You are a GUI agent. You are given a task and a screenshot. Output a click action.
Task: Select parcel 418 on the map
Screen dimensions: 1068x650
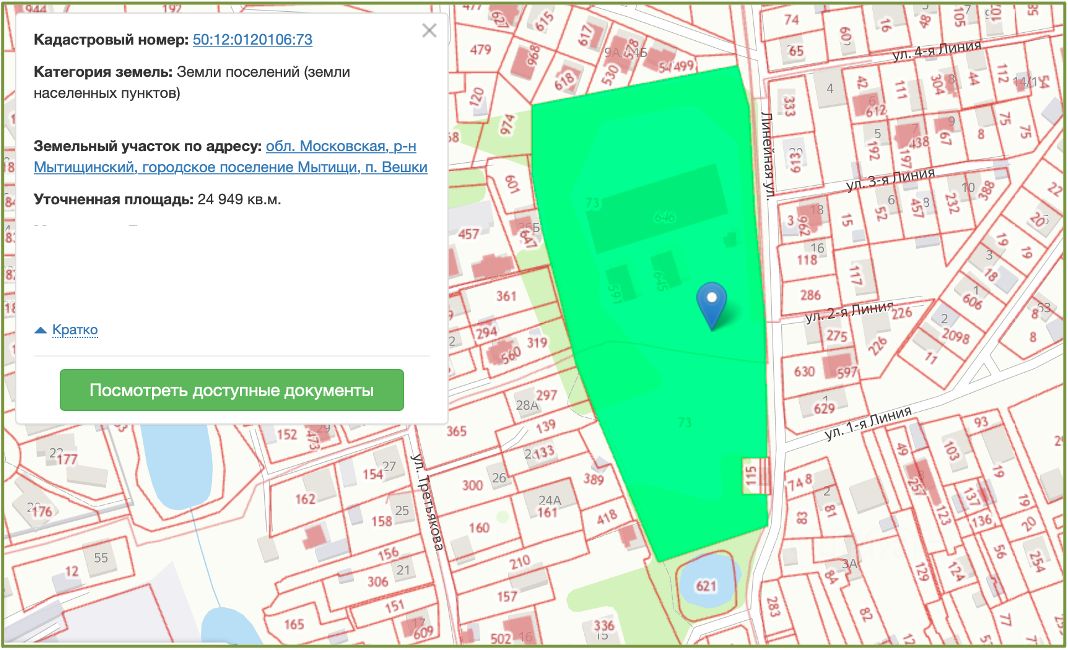pos(607,517)
